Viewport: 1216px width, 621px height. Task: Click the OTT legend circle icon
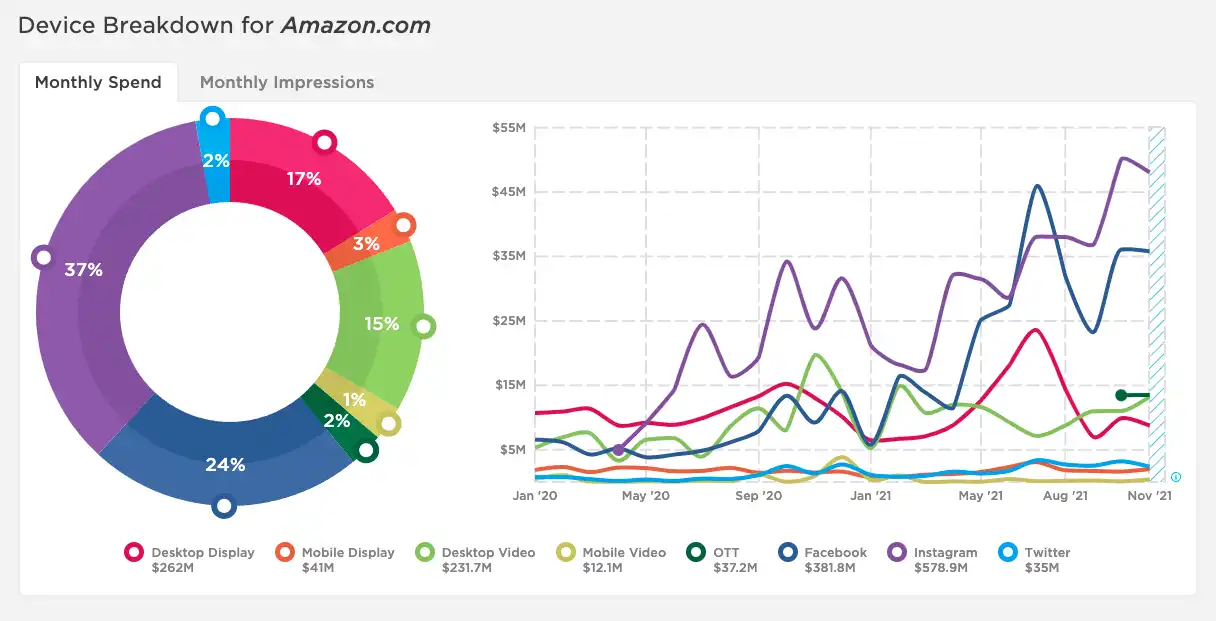pos(697,553)
